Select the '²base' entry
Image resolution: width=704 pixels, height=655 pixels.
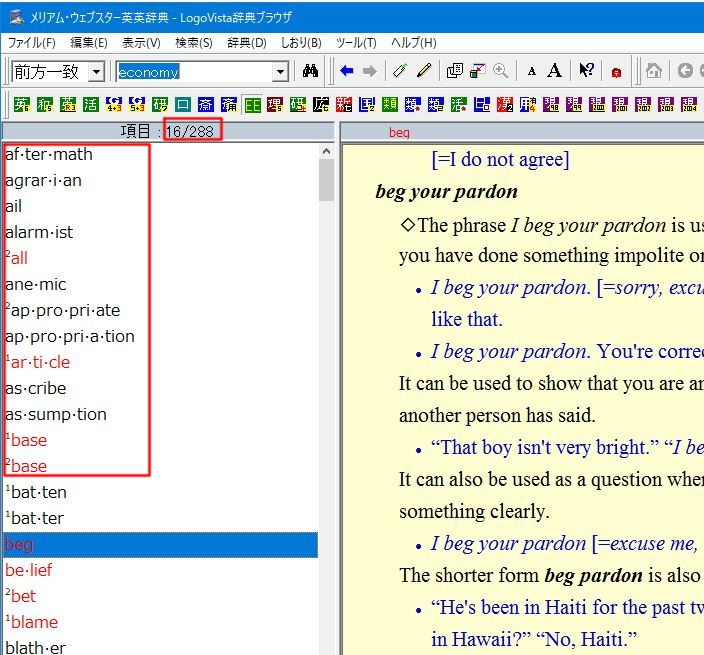pyautogui.click(x=26, y=466)
